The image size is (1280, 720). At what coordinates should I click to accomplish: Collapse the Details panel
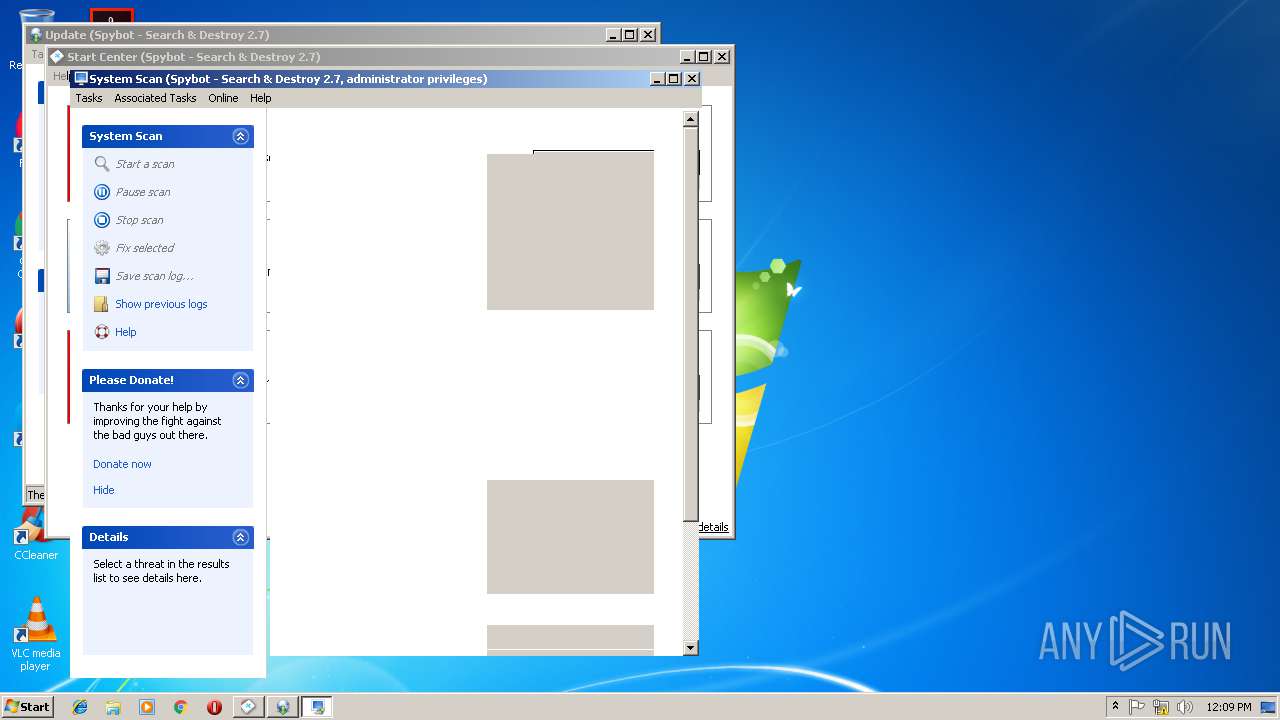point(240,537)
